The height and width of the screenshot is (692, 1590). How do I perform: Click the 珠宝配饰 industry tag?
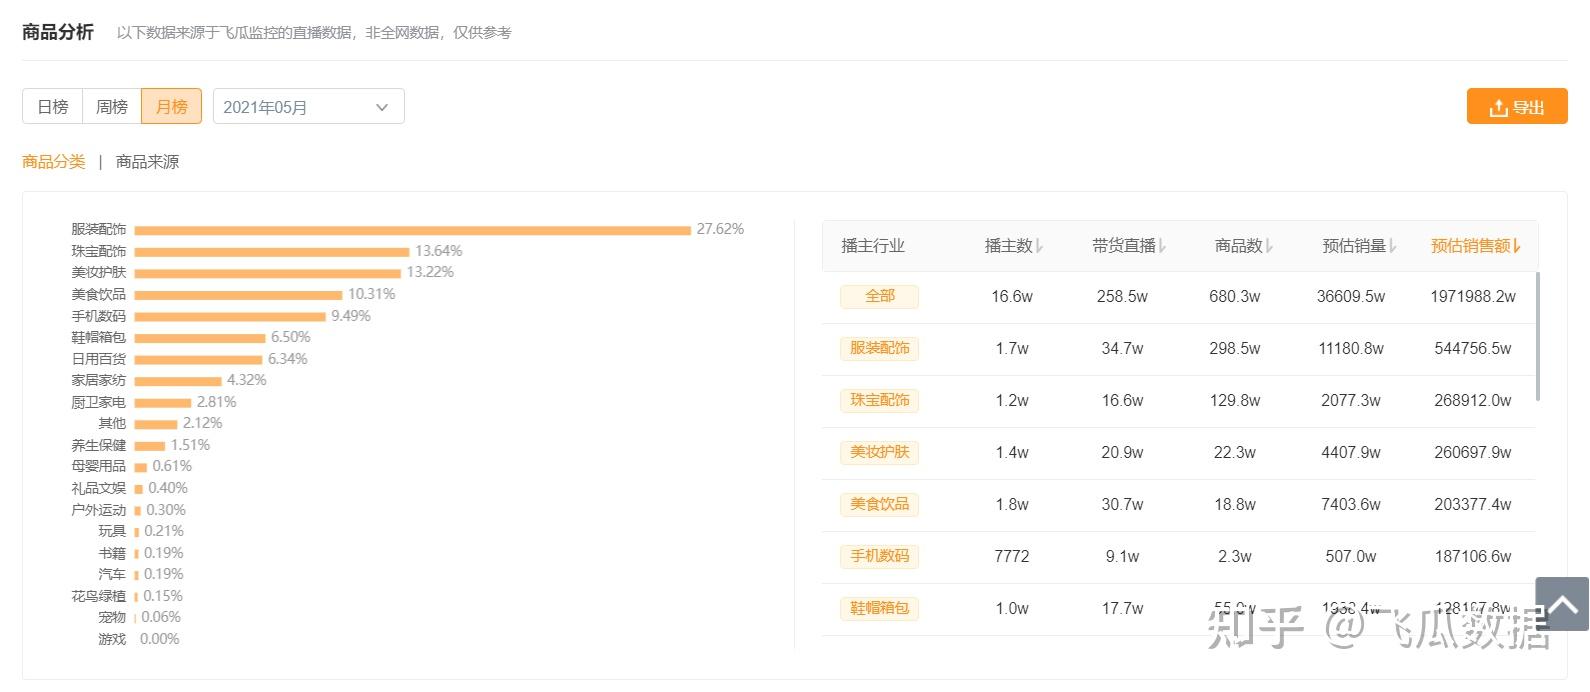click(x=880, y=400)
